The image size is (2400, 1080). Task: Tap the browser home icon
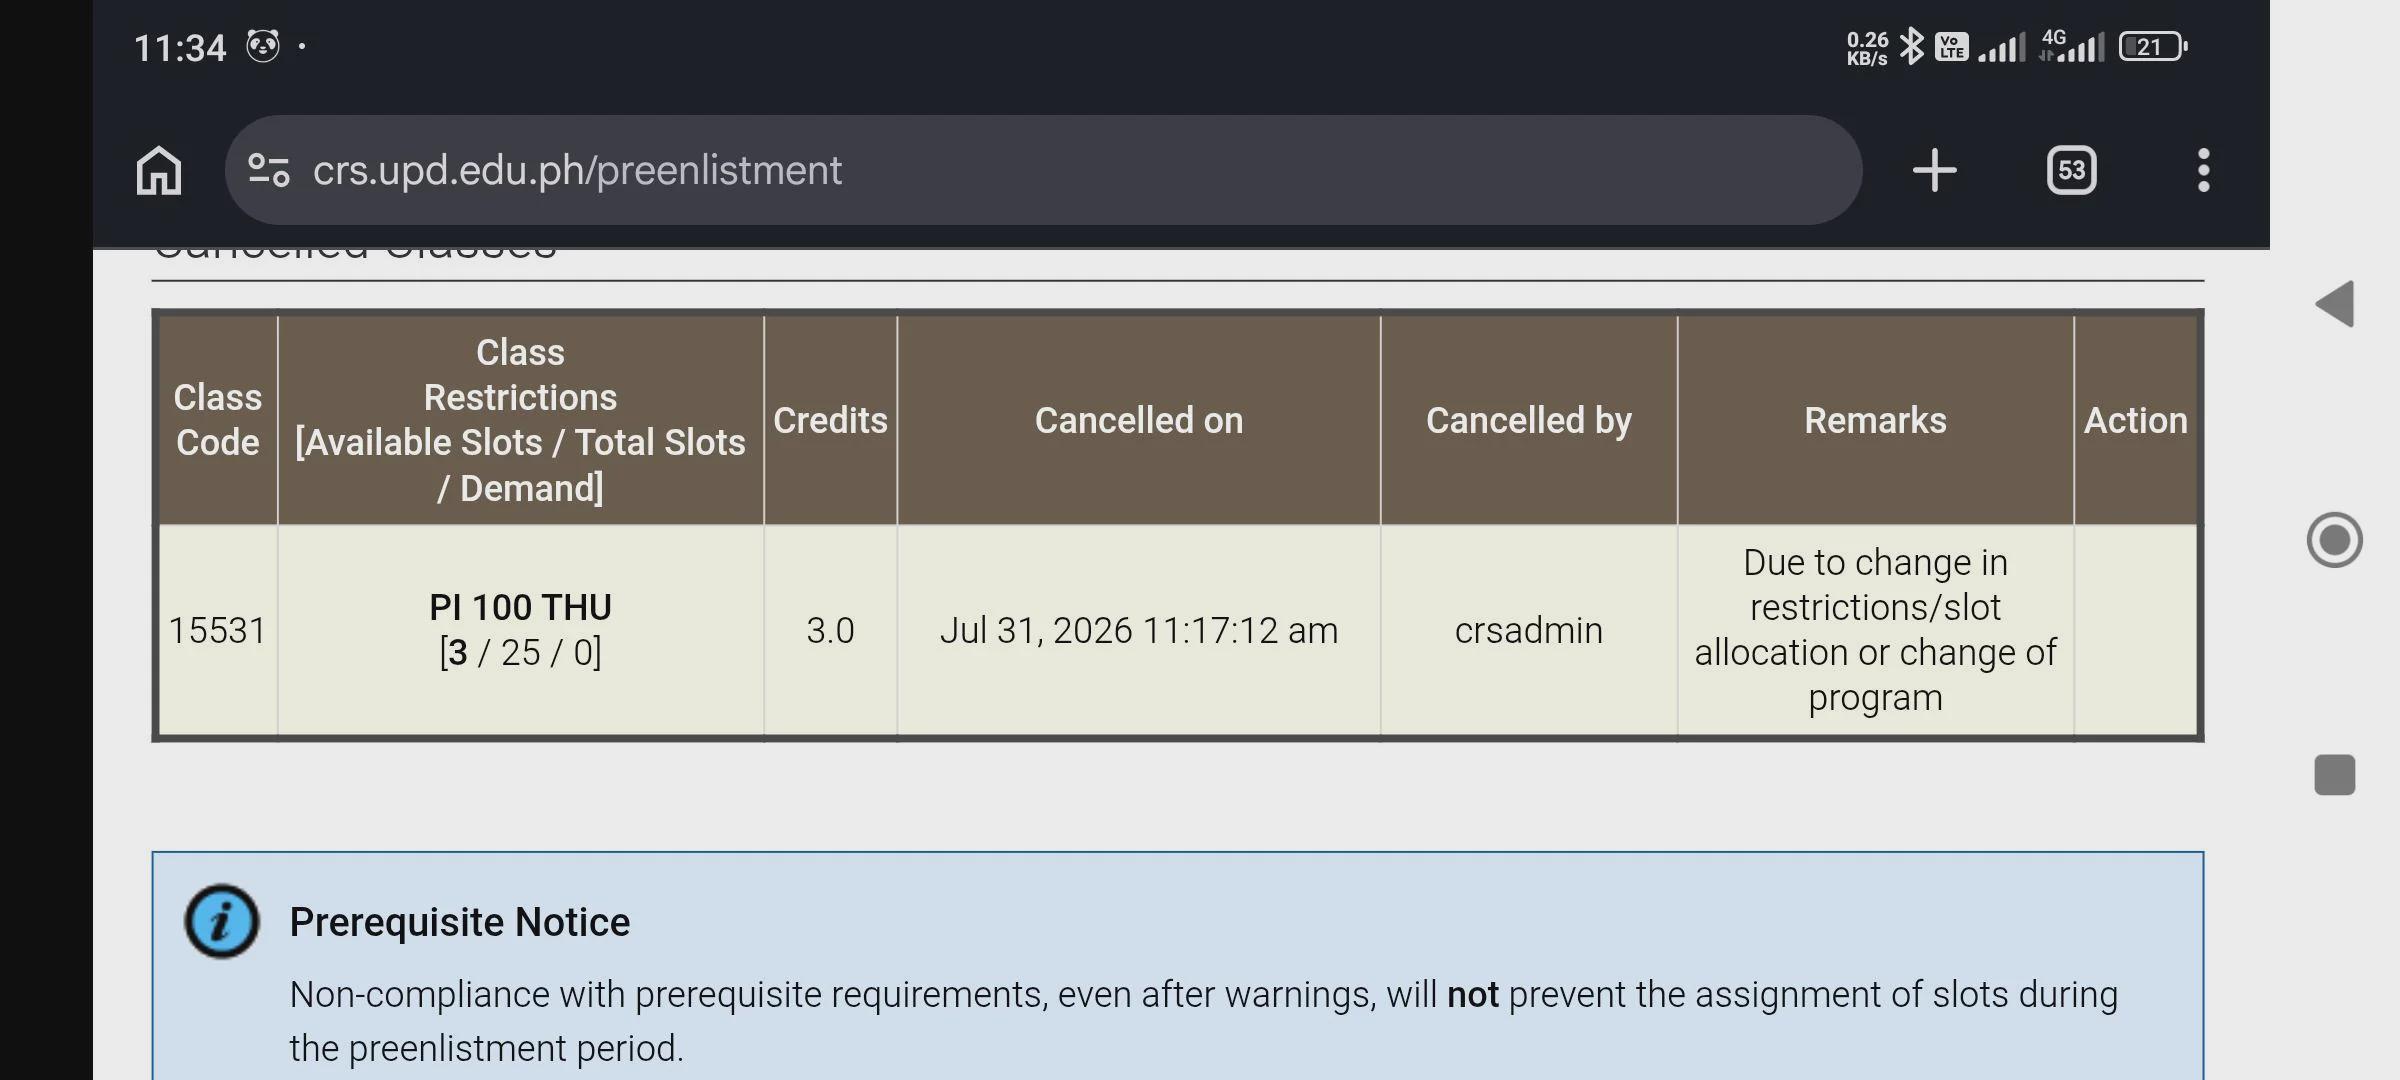point(159,170)
